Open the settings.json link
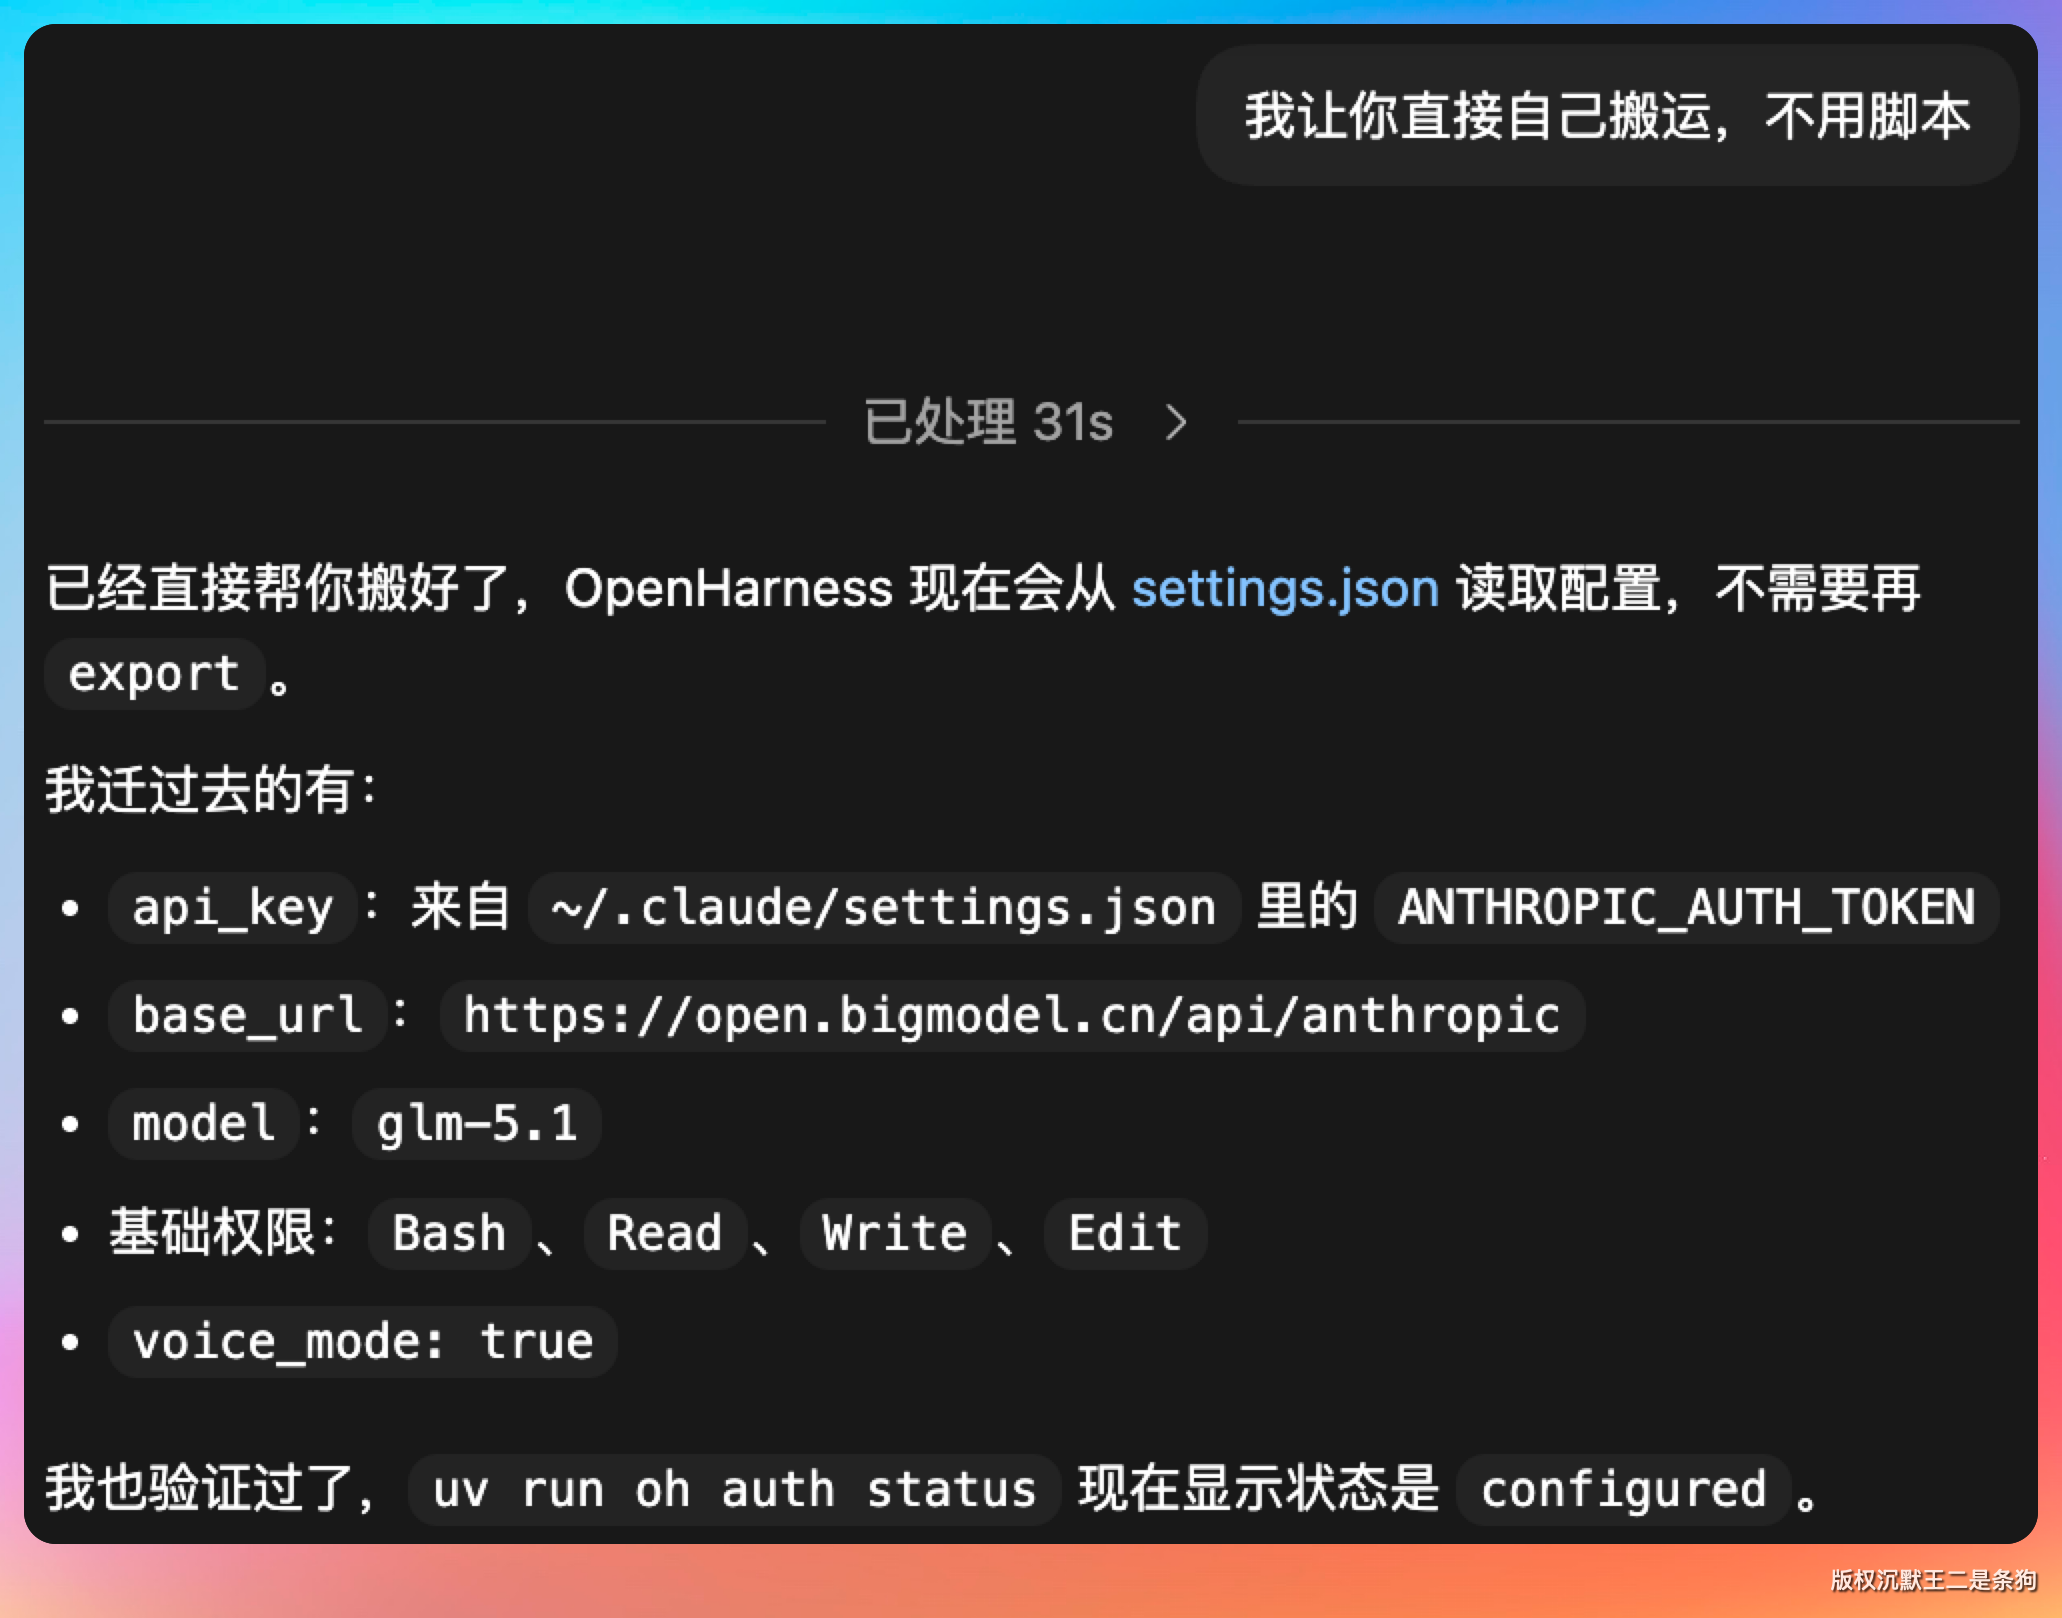 [1284, 588]
